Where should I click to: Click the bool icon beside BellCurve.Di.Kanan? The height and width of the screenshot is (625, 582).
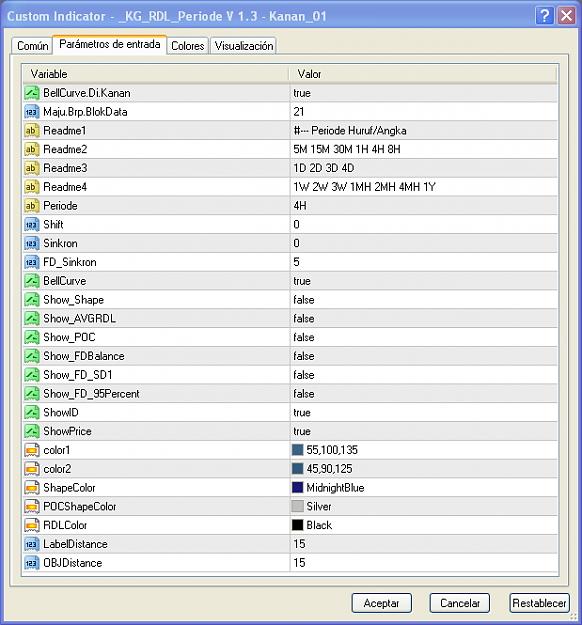coord(31,93)
